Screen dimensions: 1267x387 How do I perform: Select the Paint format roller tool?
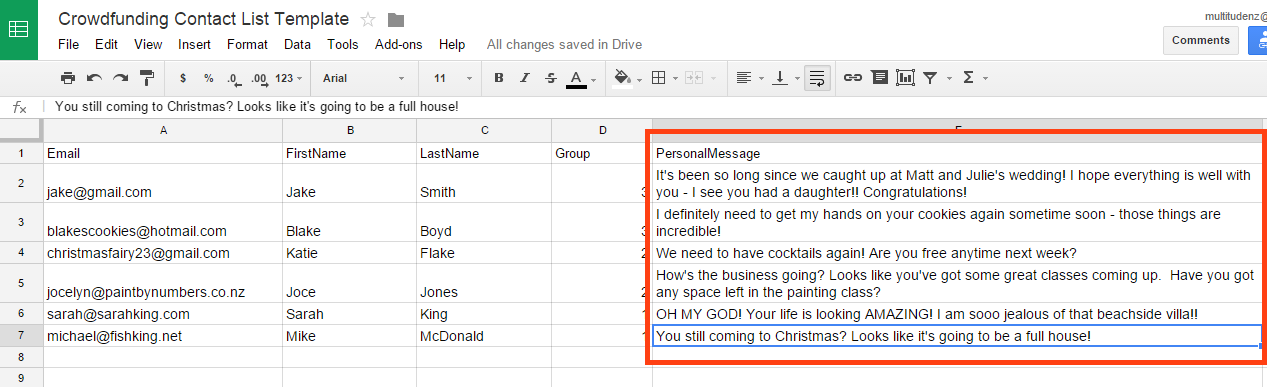pos(147,77)
